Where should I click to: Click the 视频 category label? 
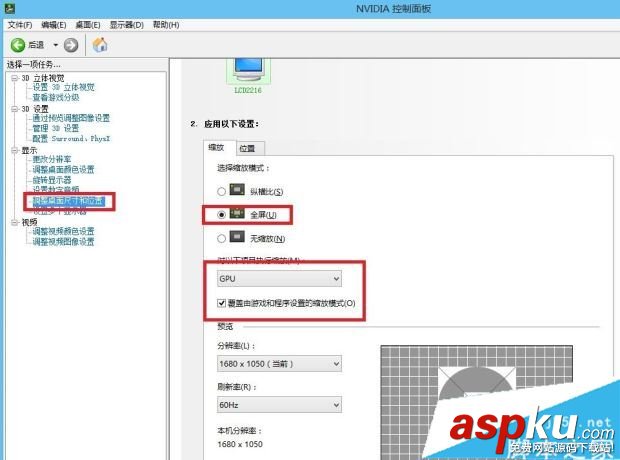[x=29, y=223]
